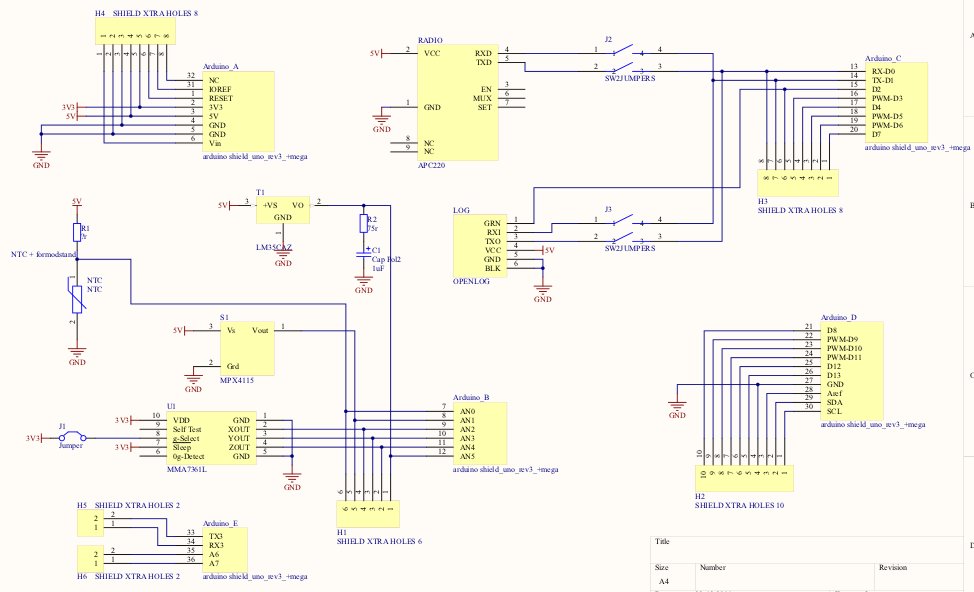The image size is (974, 592).
Task: Select the H1 SHIELD XTRA HOLES 6 header
Action: pos(365,513)
